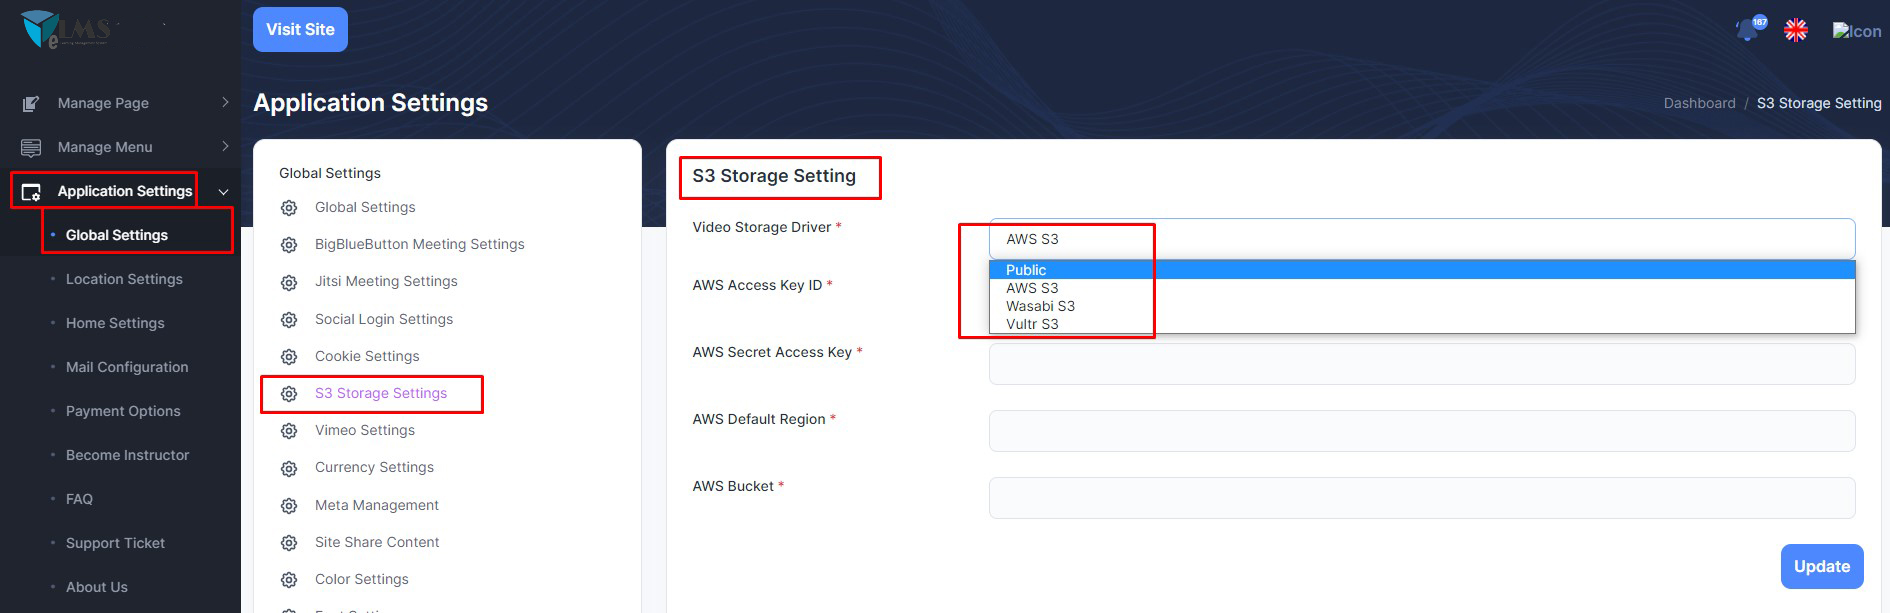Open Currency Settings from Global Settings list
1890x613 pixels.
pyautogui.click(x=374, y=467)
